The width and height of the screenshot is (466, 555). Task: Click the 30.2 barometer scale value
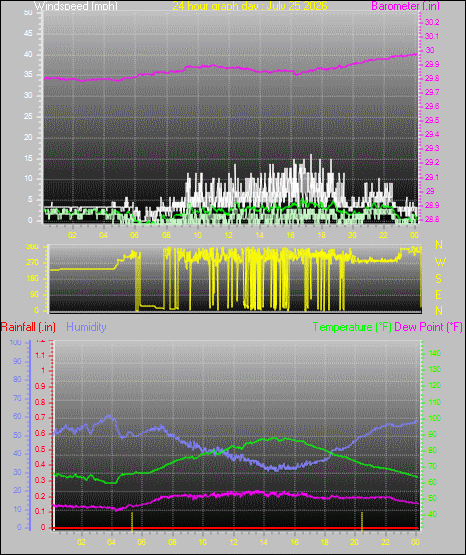point(432,22)
